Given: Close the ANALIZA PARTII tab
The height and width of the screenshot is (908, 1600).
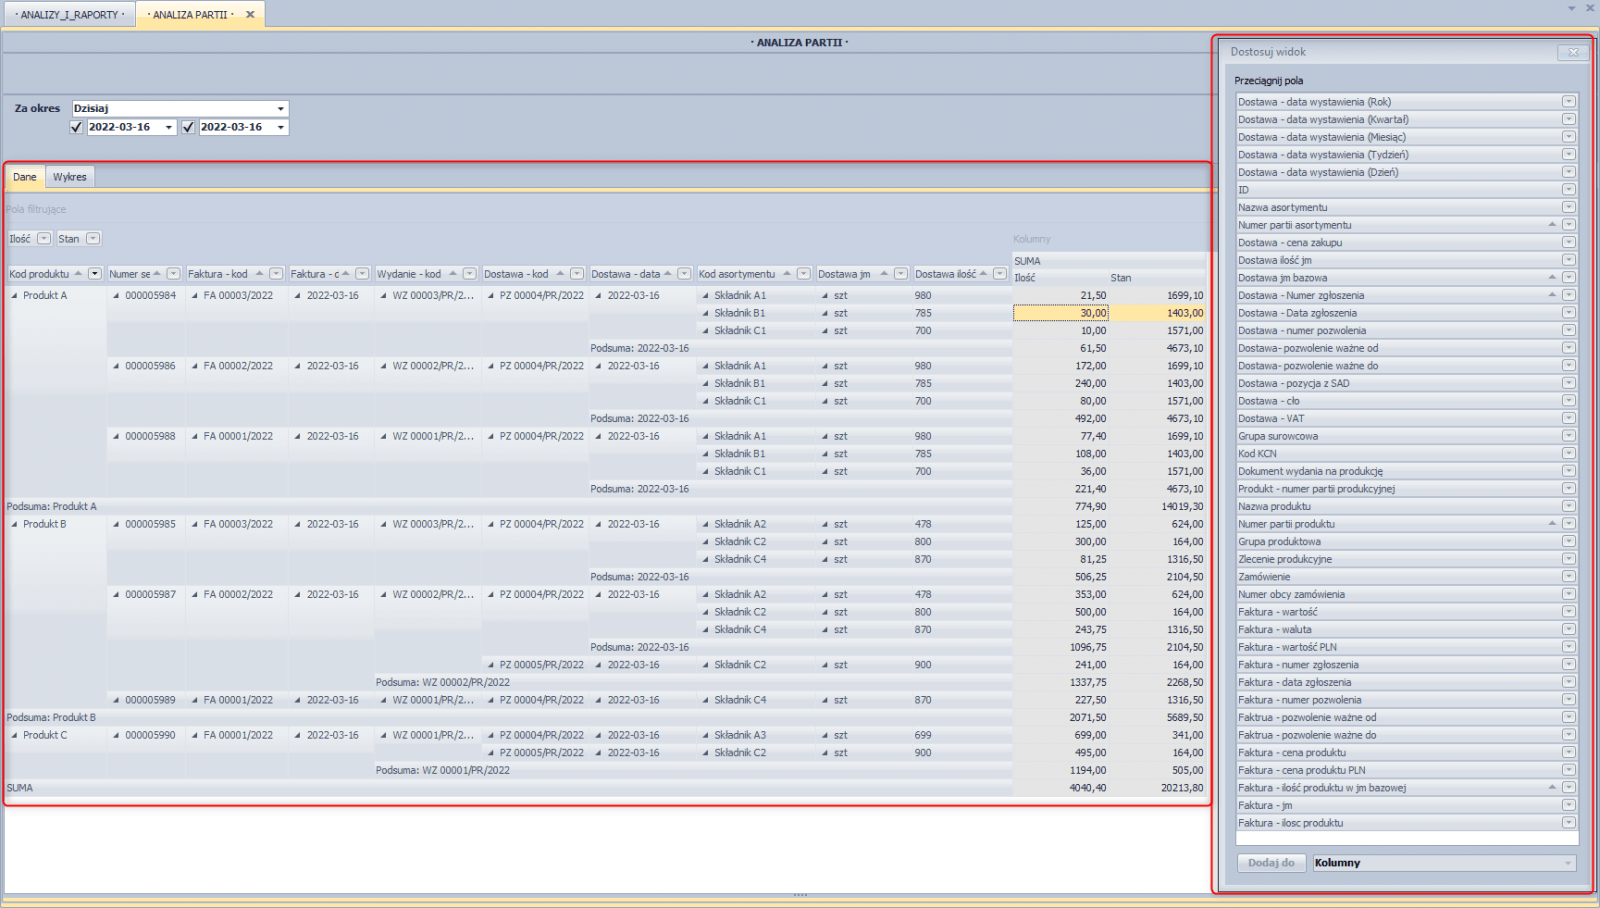Looking at the screenshot, I should (x=250, y=15).
